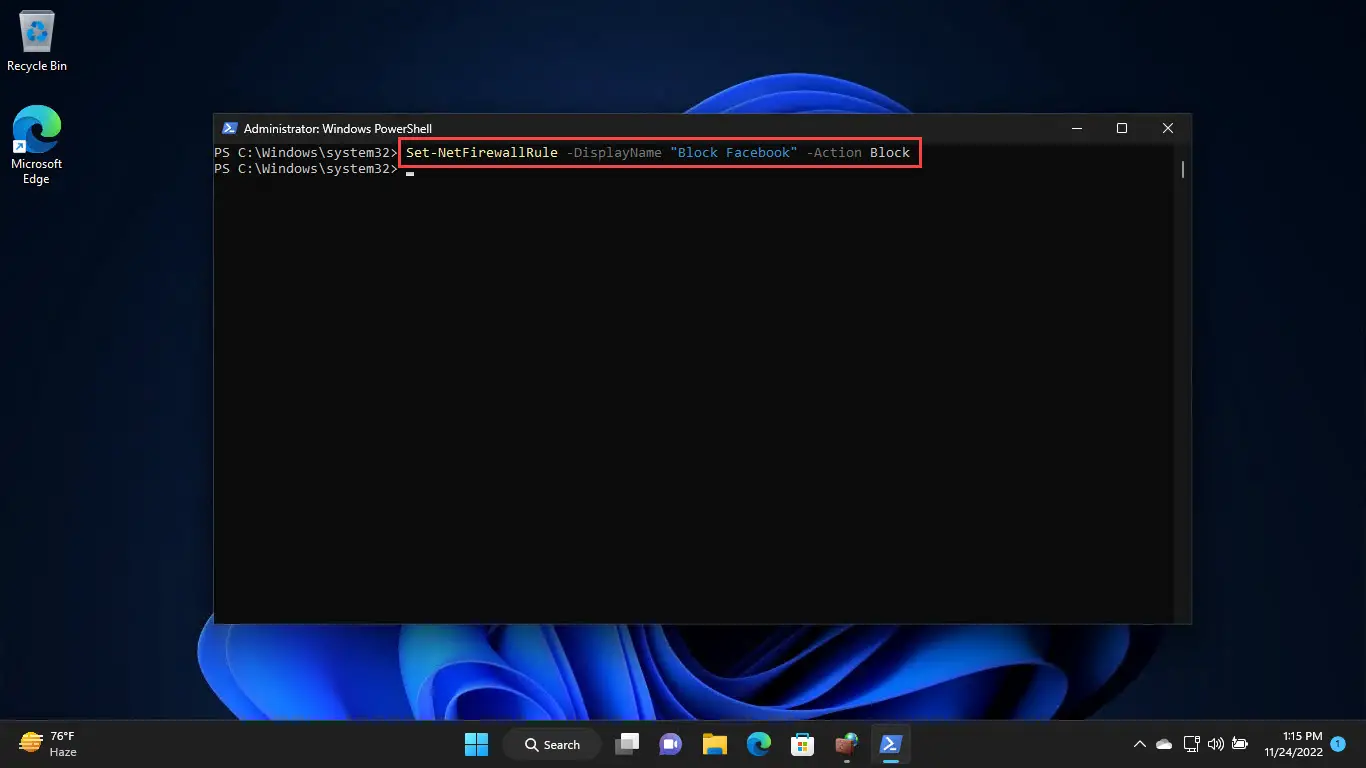
Task: Click the 'Administrator: Windows PowerShell' title text
Action: pos(338,129)
